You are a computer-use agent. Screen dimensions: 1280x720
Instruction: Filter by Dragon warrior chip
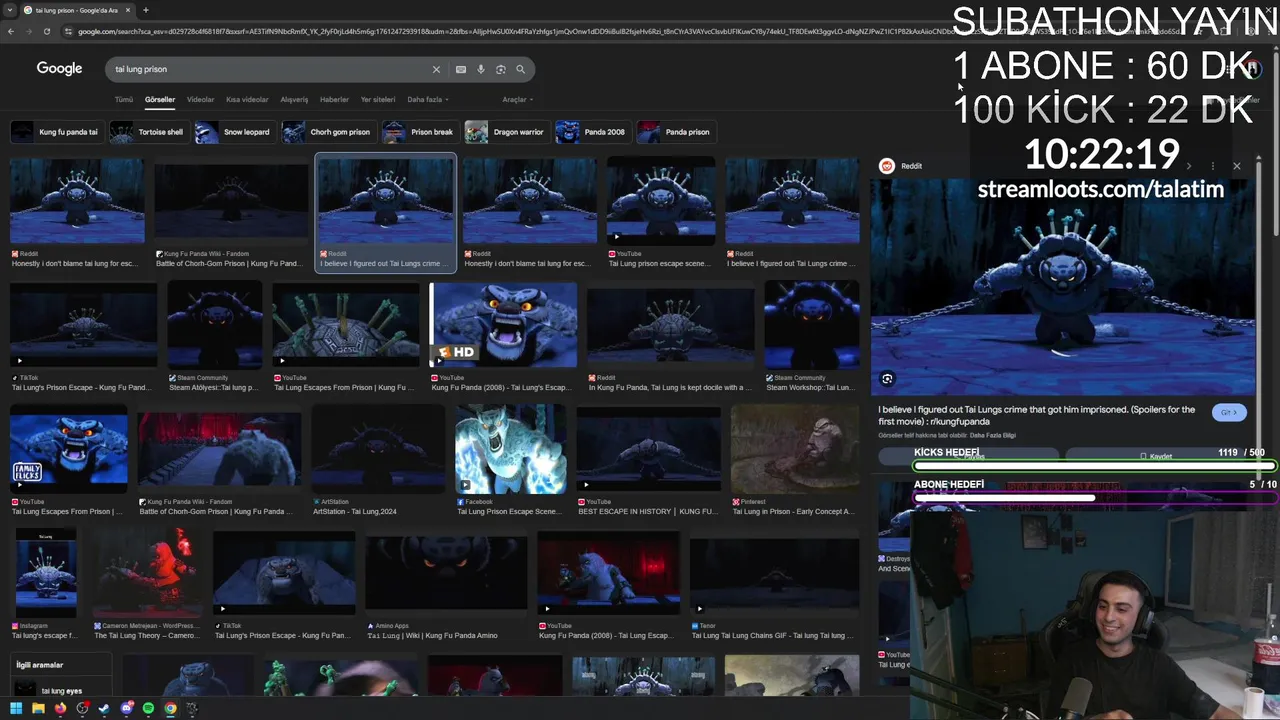[x=506, y=132]
